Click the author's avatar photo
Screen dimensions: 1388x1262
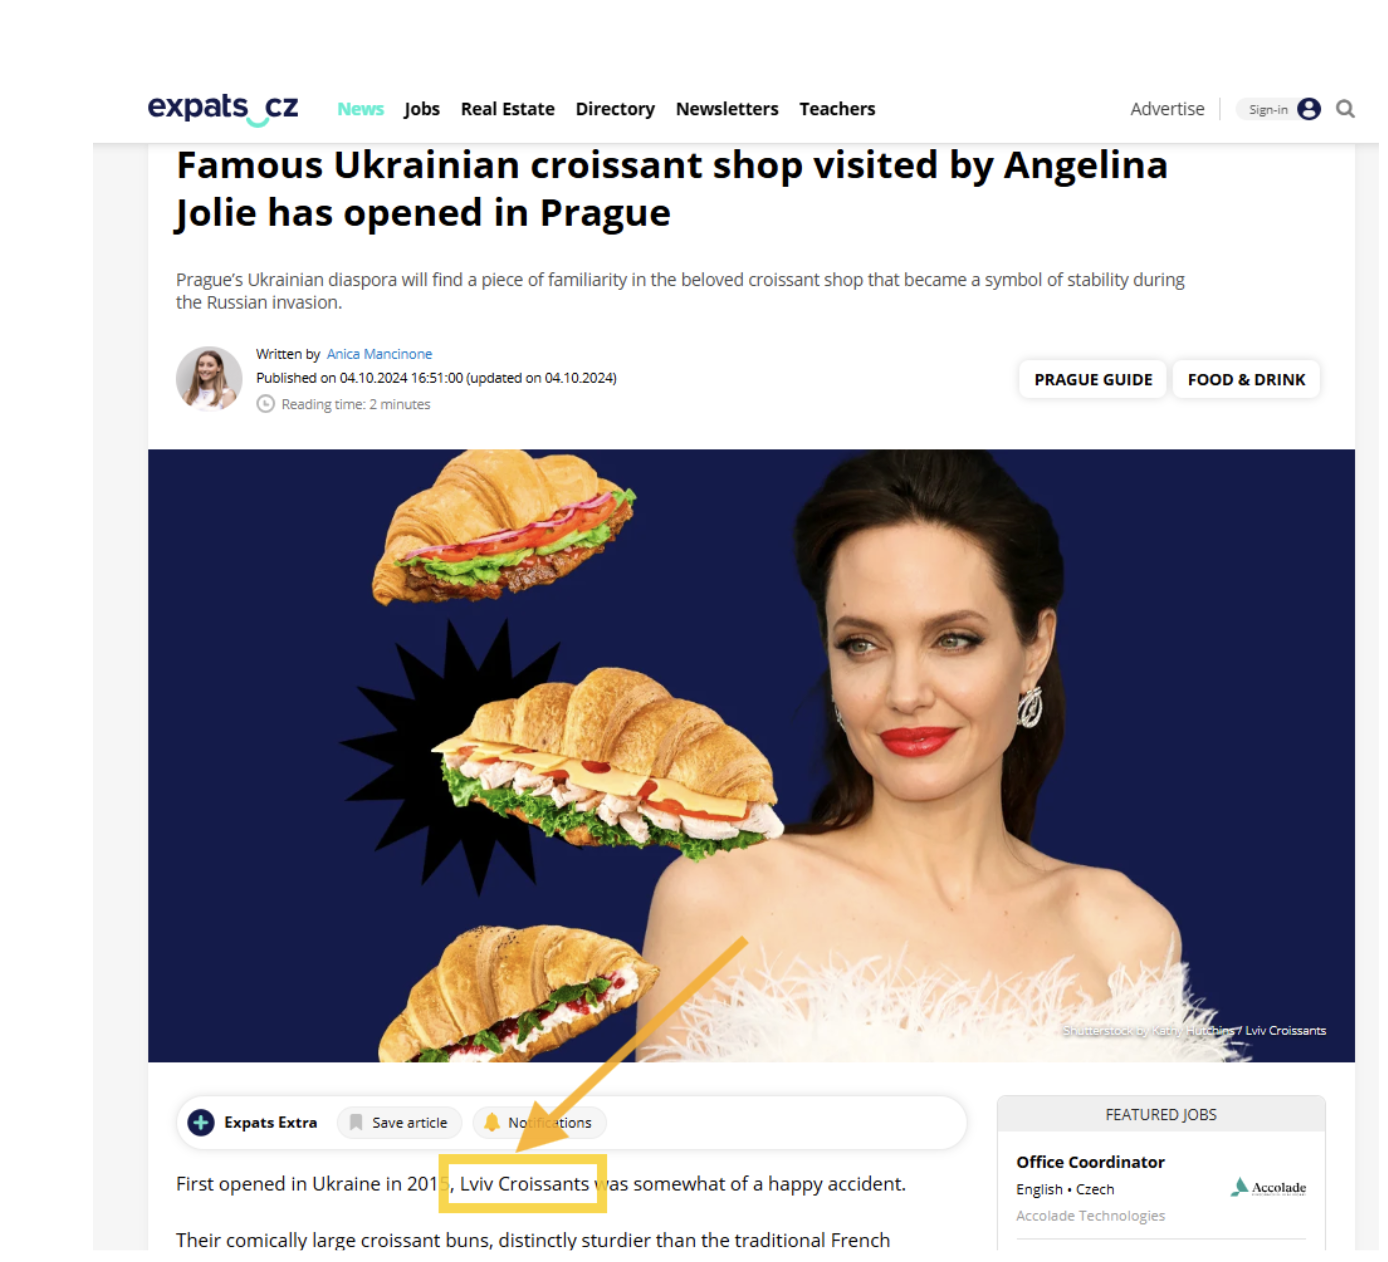209,379
